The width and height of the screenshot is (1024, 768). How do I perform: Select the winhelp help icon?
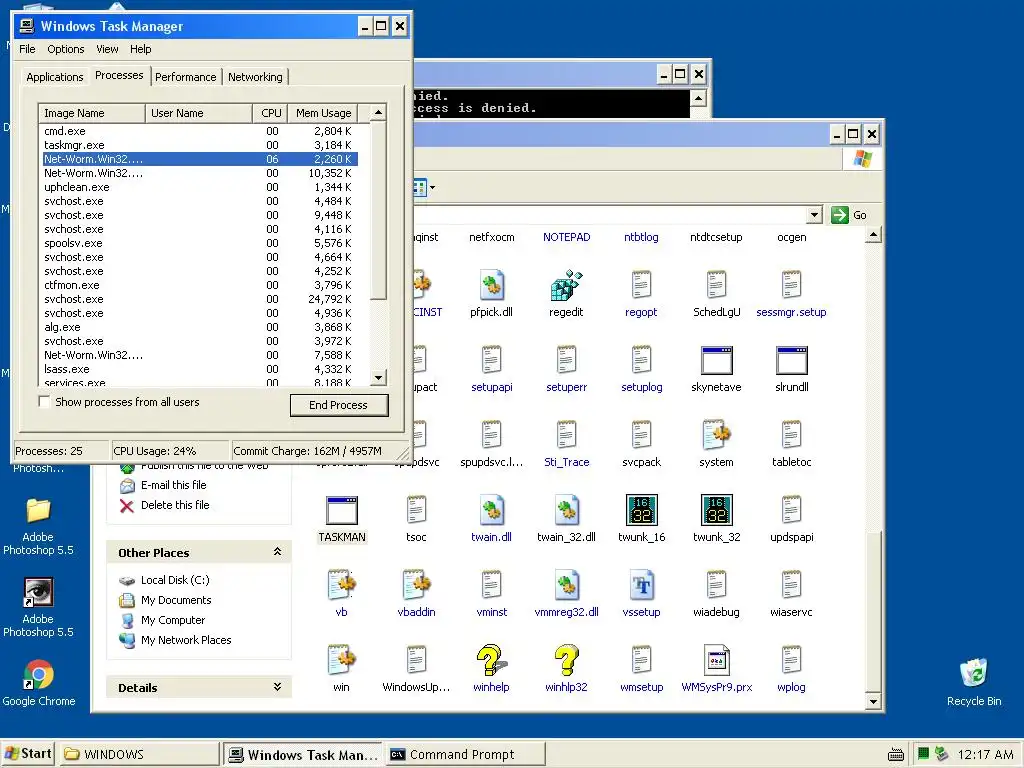[x=492, y=661]
